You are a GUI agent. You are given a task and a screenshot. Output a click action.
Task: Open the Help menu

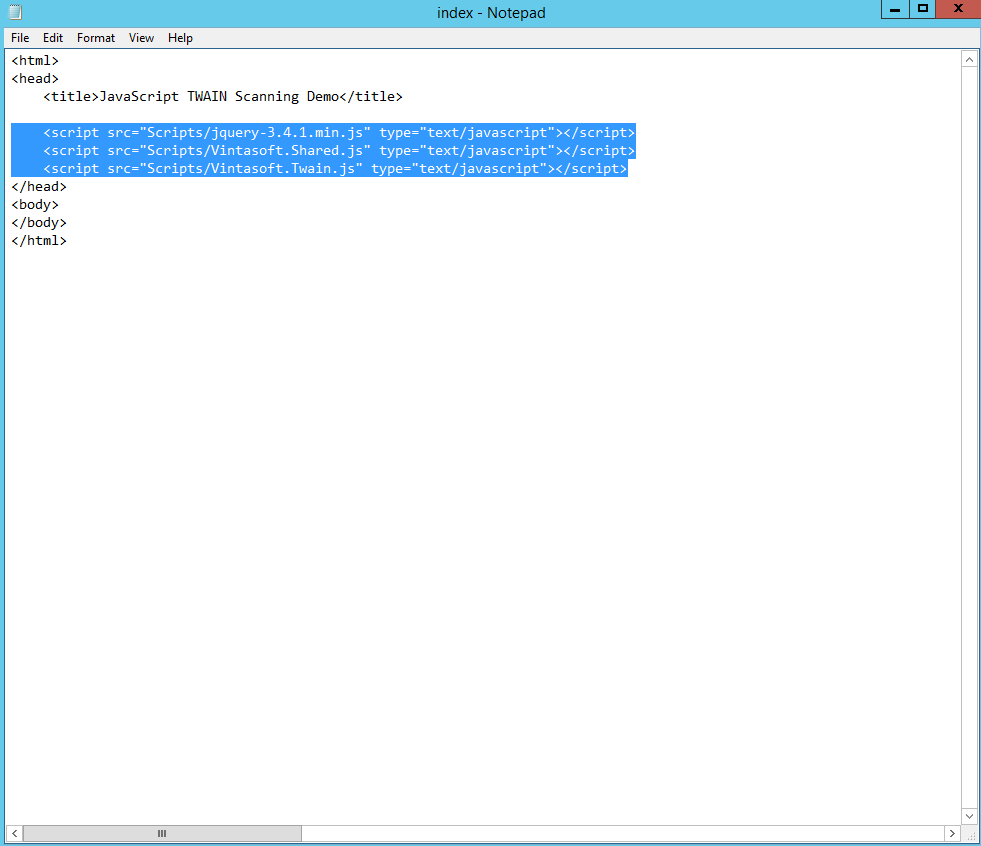click(x=180, y=38)
